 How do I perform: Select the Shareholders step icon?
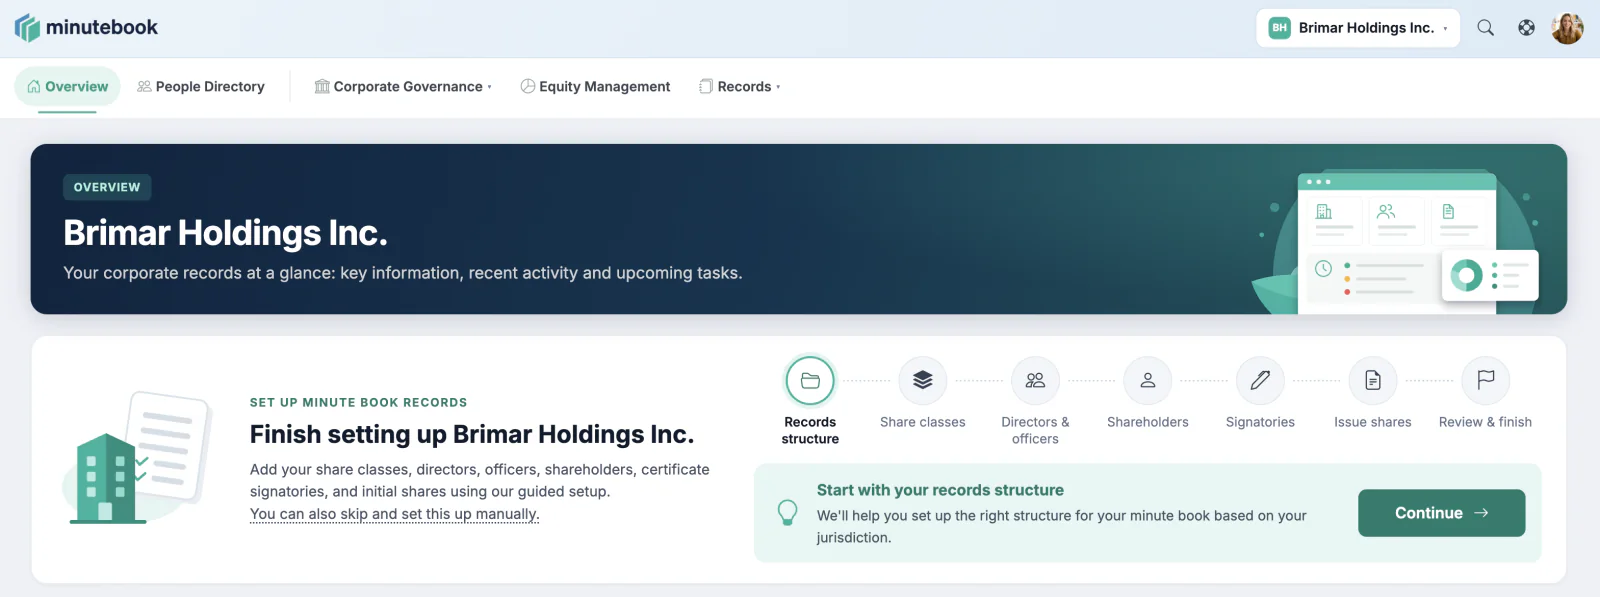pos(1148,381)
